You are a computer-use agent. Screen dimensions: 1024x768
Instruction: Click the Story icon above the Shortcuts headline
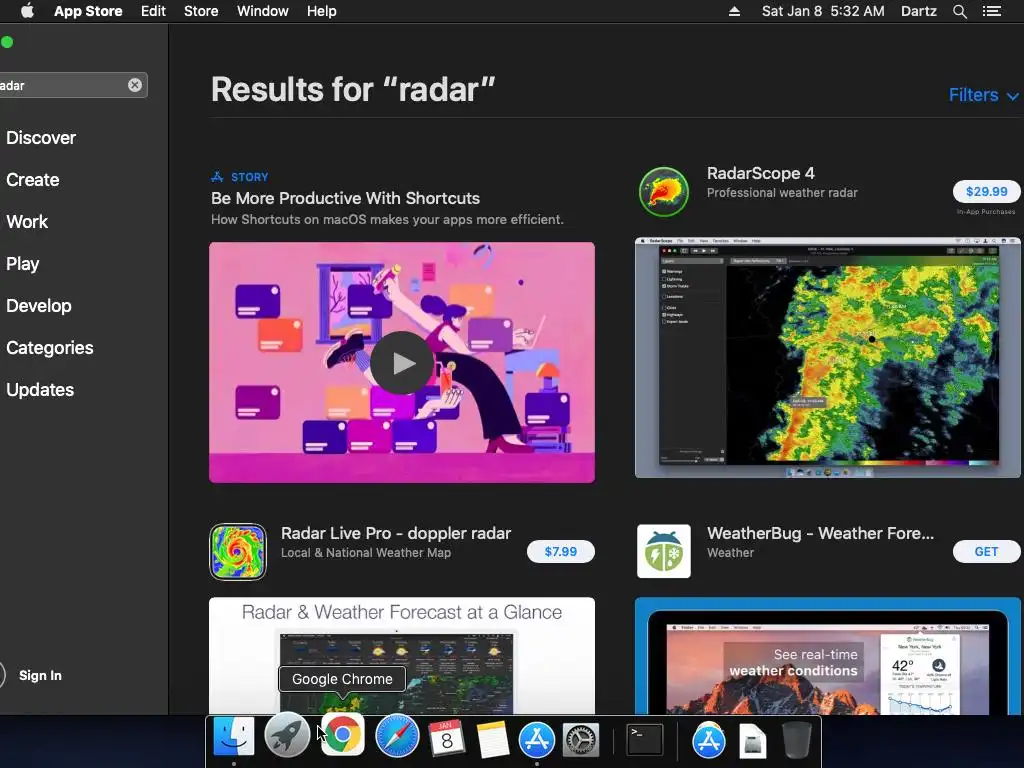click(x=217, y=177)
